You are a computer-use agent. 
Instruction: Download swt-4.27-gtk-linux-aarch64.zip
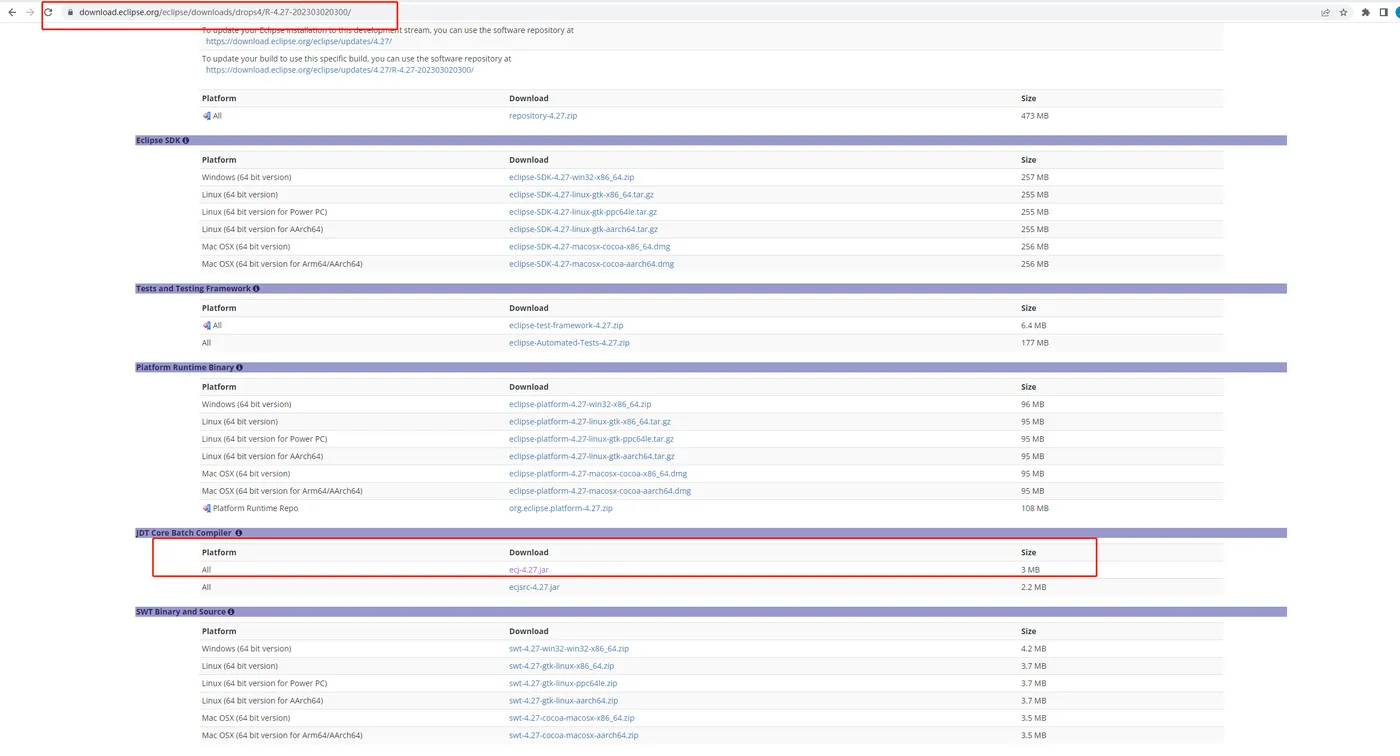[563, 701]
